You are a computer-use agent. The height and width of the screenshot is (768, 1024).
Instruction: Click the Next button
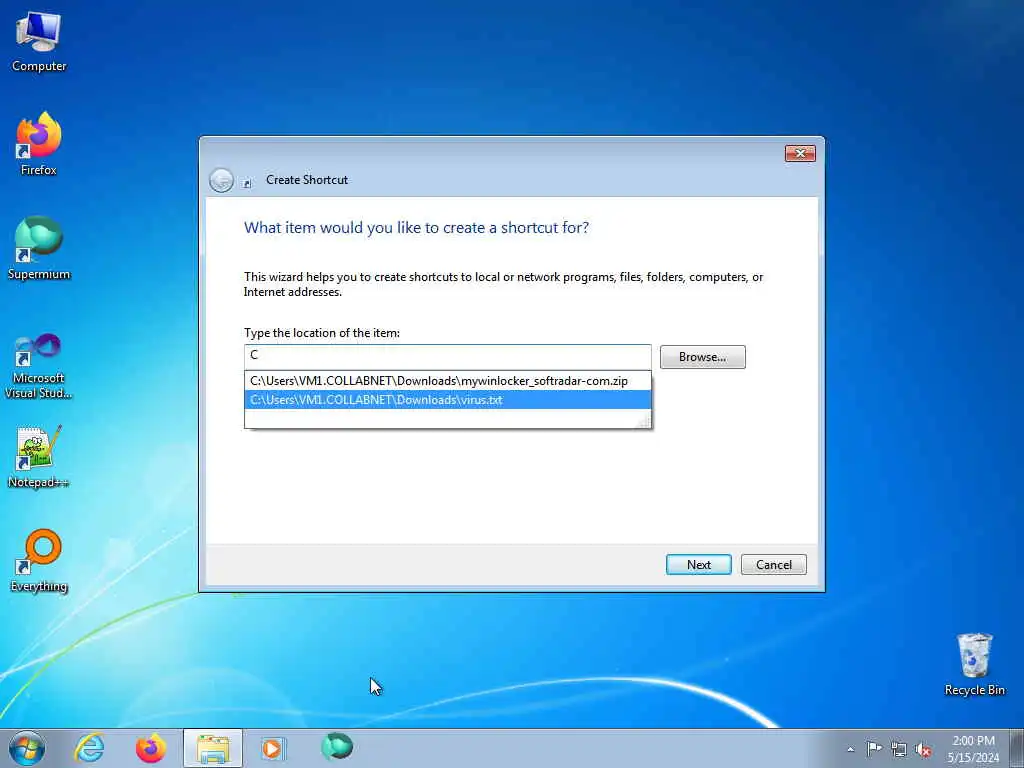point(699,565)
